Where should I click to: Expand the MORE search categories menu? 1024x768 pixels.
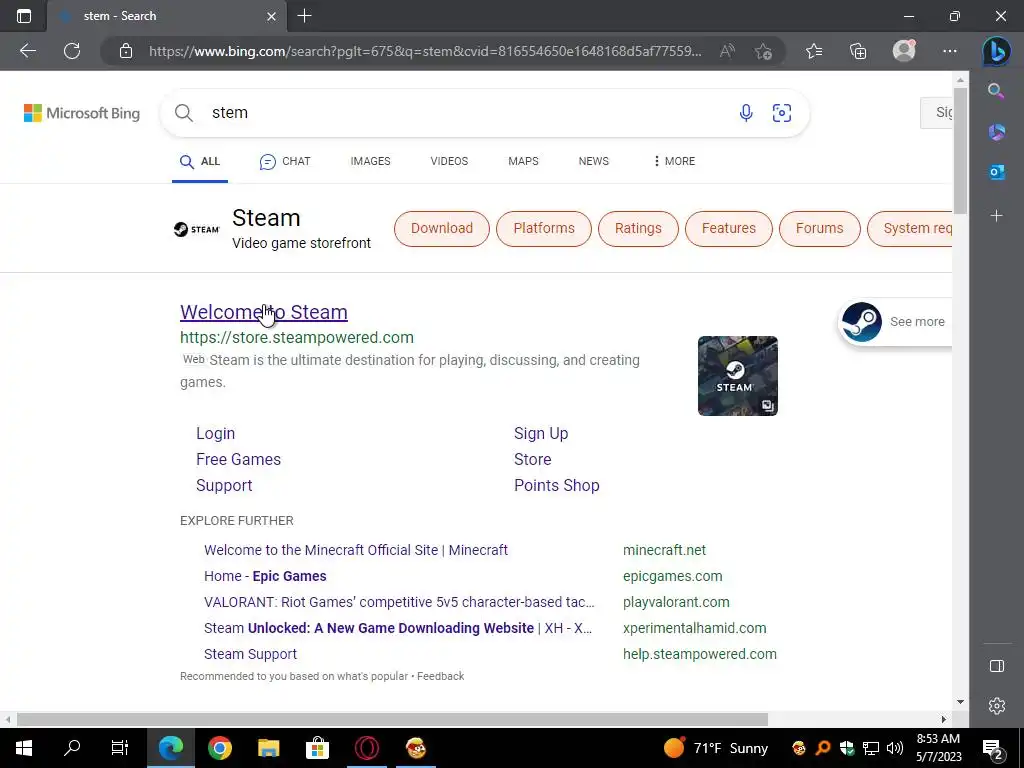[x=674, y=161]
